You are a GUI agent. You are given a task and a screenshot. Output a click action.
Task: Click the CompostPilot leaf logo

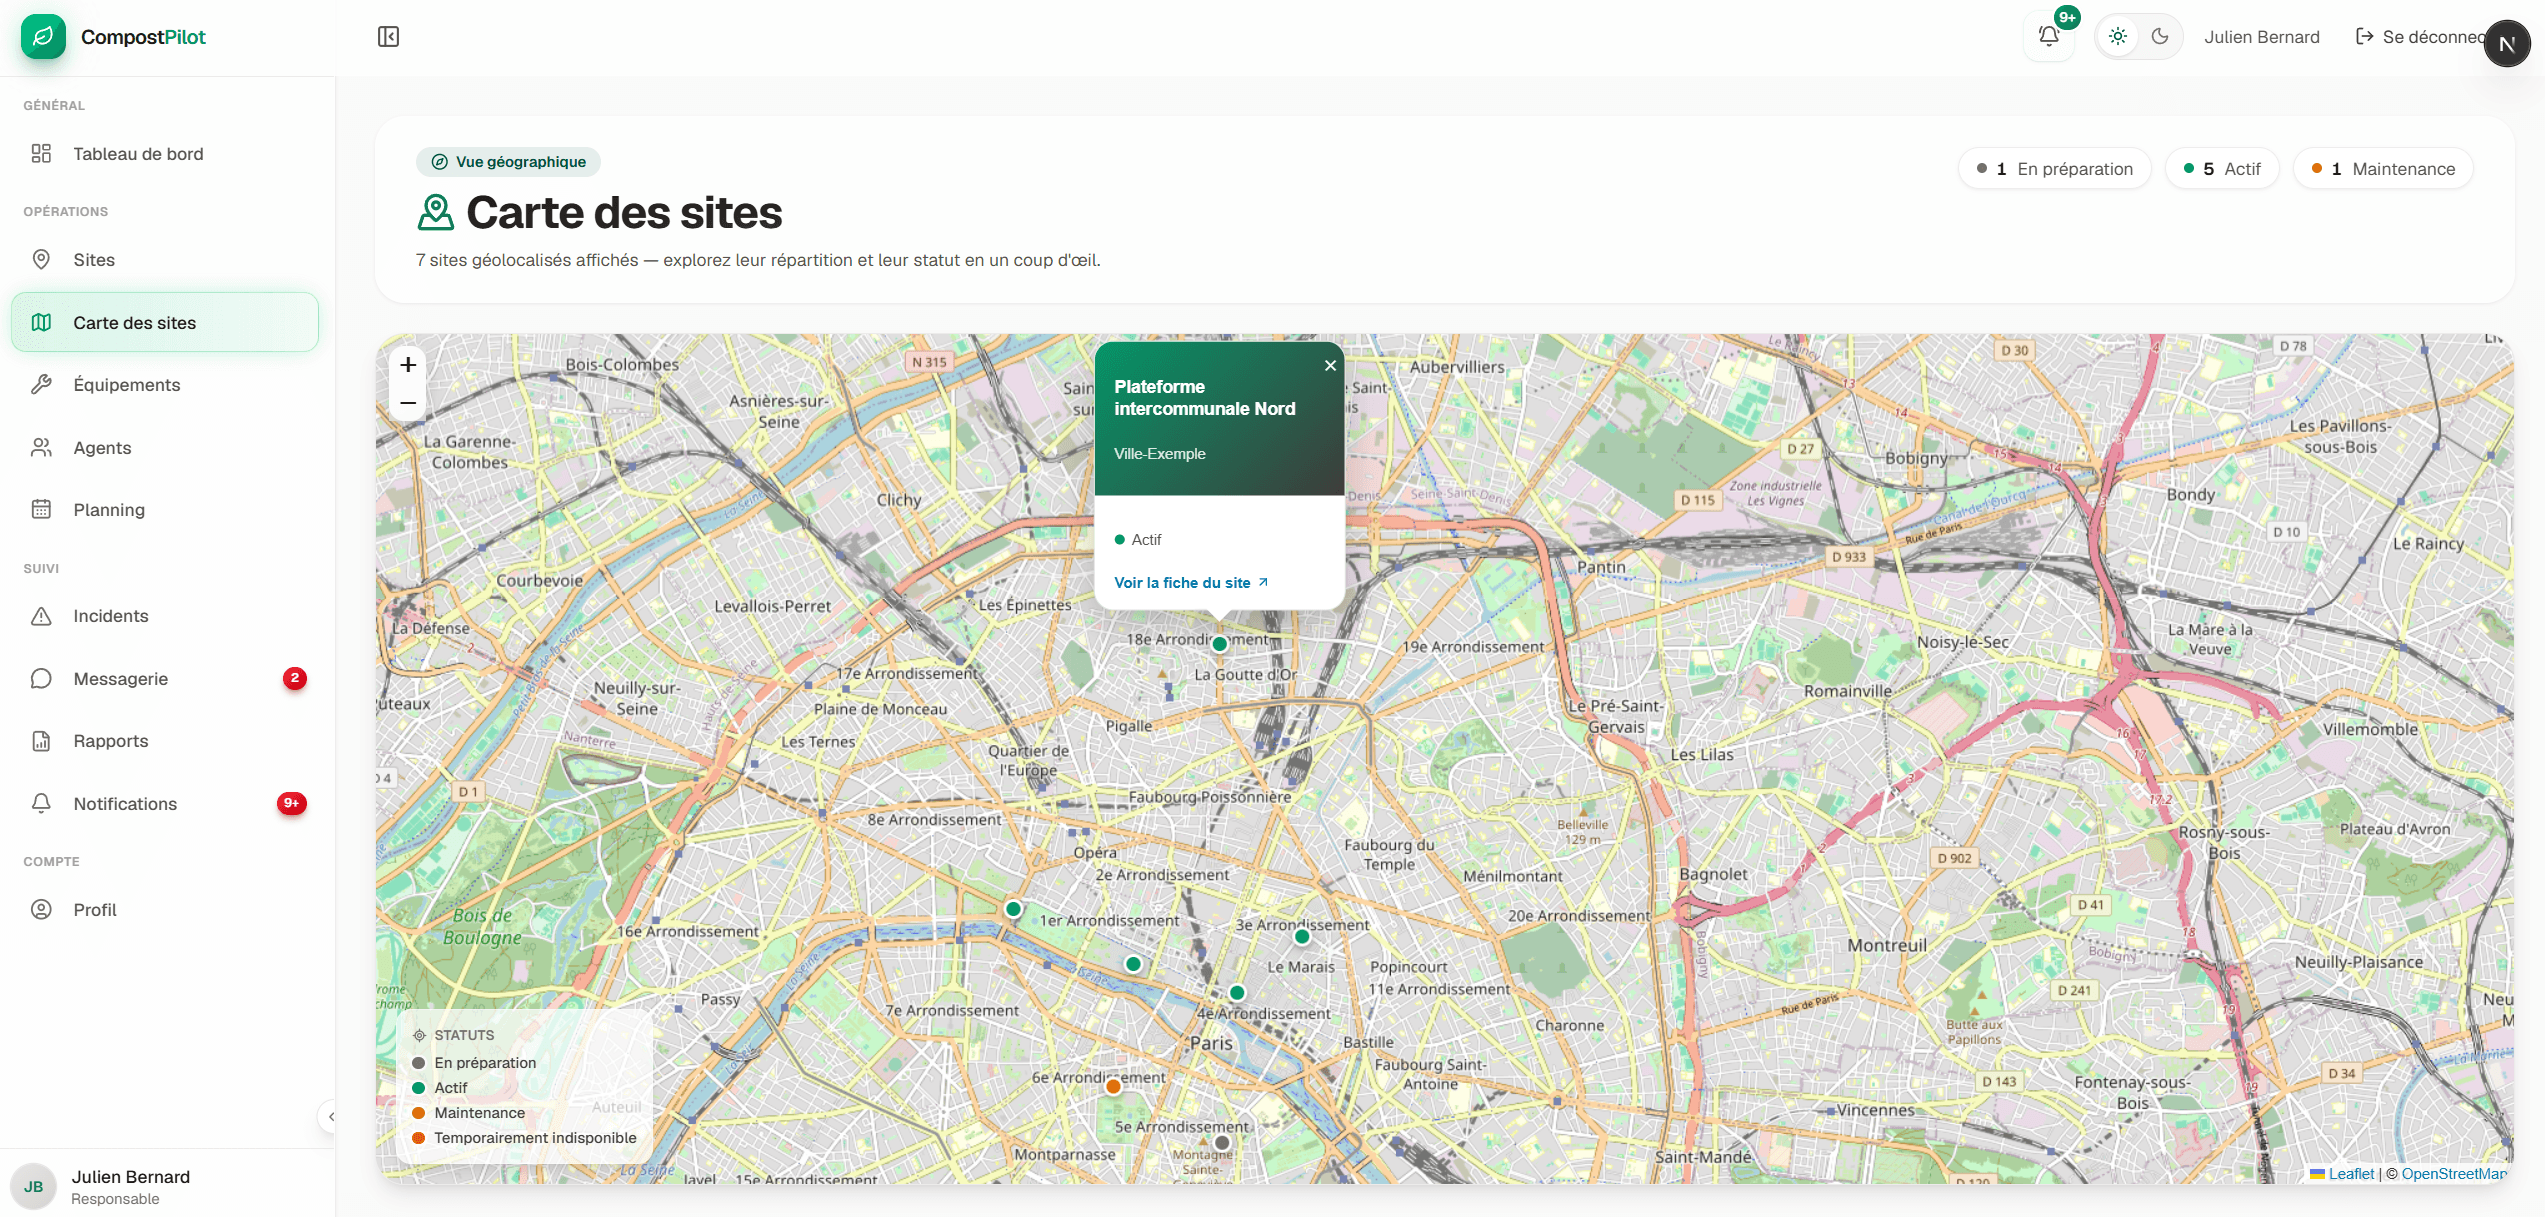click(x=43, y=37)
